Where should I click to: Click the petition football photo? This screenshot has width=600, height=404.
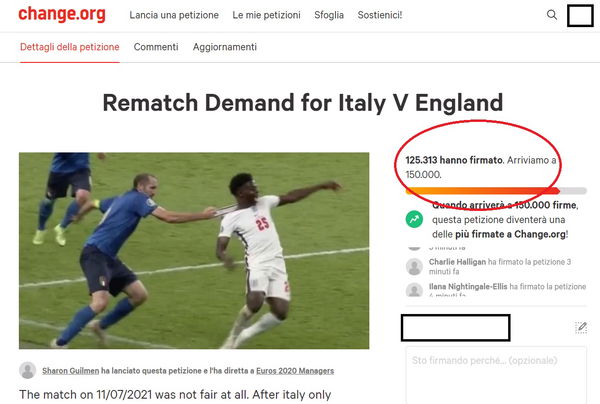(194, 251)
